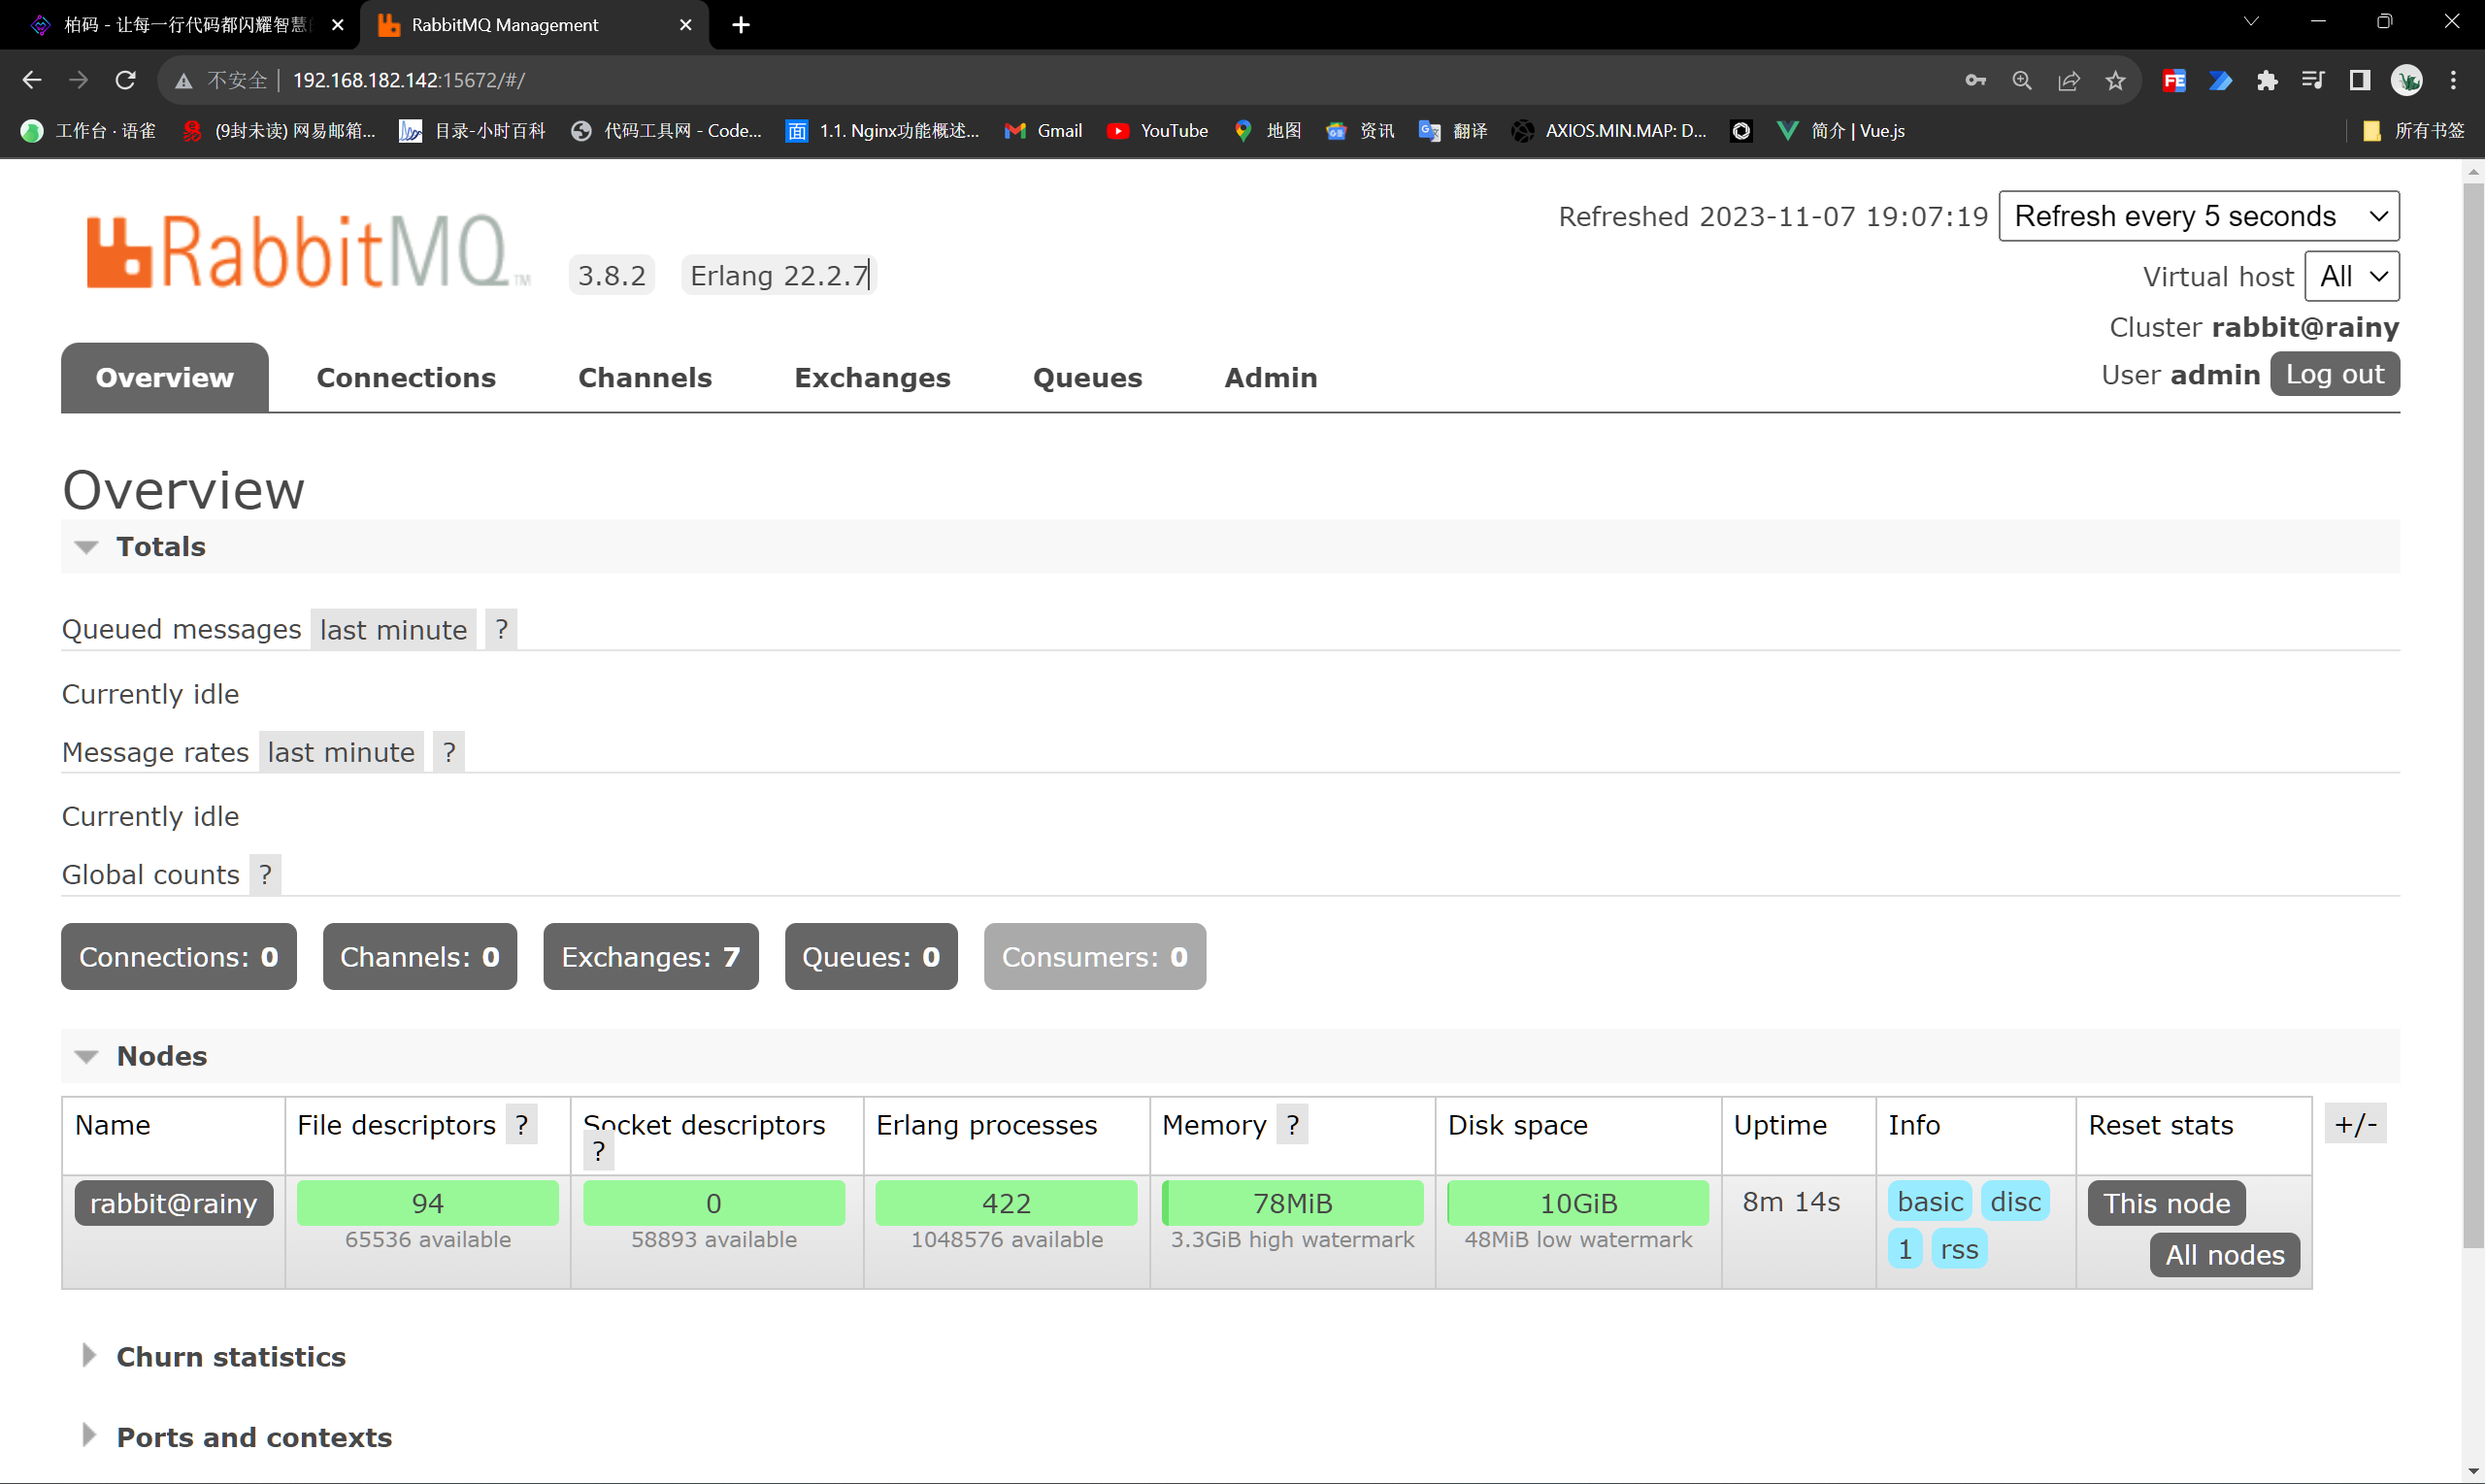This screenshot has width=2485, height=1484.
Task: Click the File descriptors help icon
Action: (521, 1124)
